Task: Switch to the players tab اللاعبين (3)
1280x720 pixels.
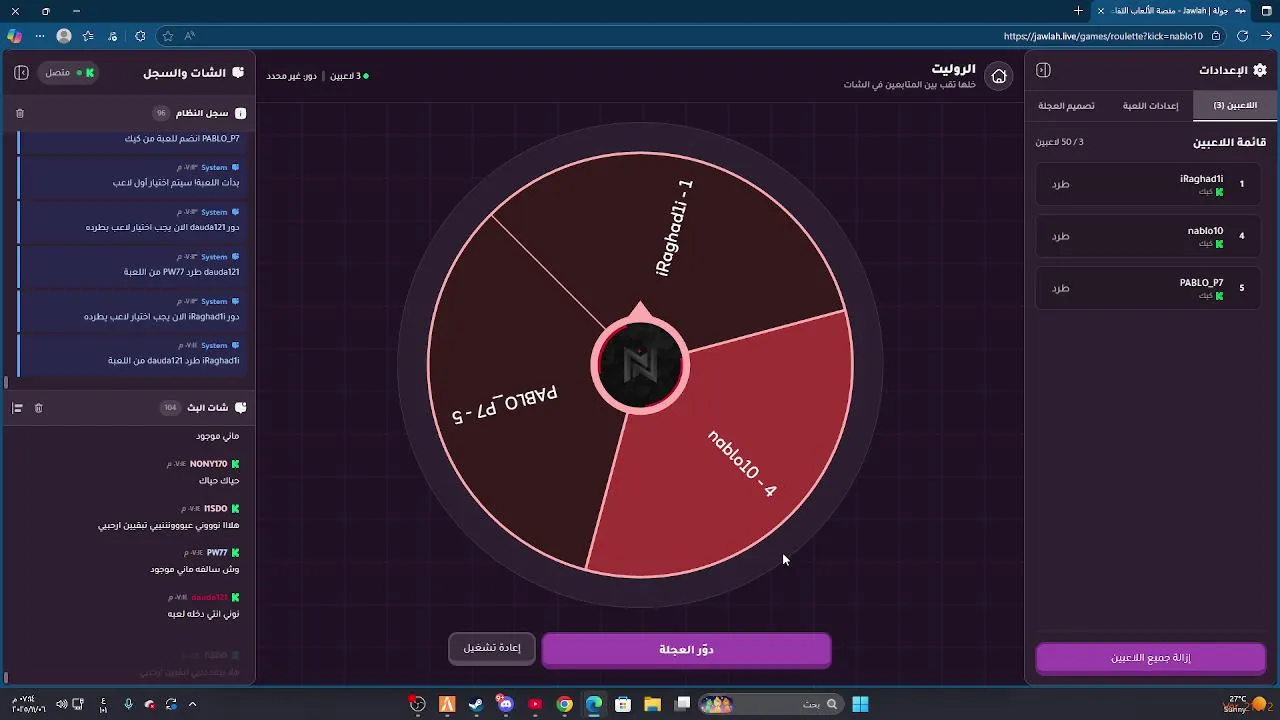Action: click(1234, 105)
